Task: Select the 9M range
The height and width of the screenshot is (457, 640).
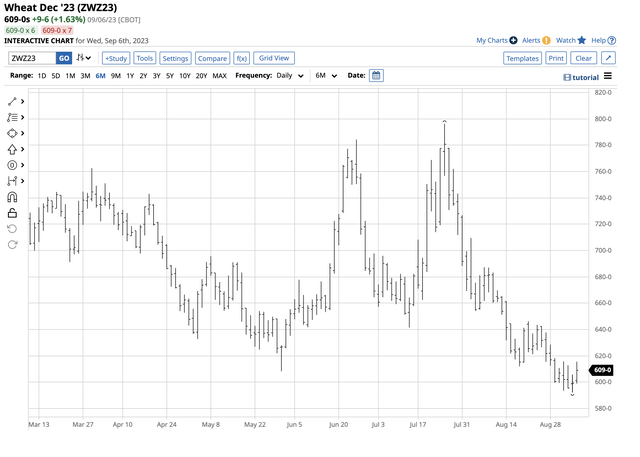Action: point(116,76)
